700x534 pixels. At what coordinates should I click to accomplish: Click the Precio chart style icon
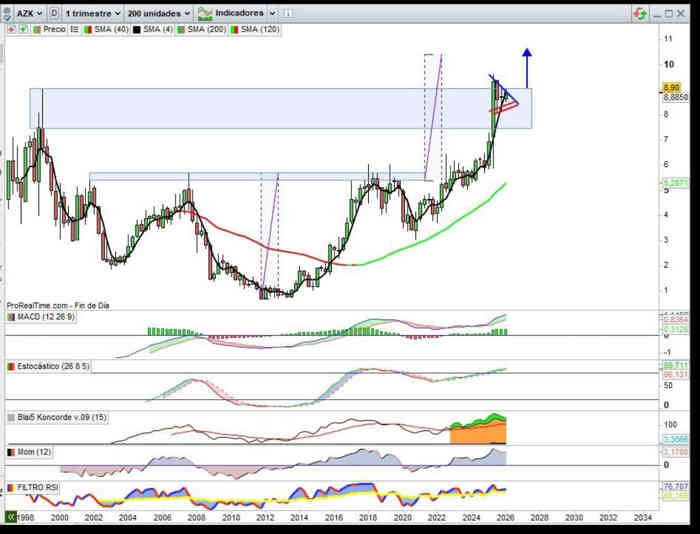tap(37, 30)
